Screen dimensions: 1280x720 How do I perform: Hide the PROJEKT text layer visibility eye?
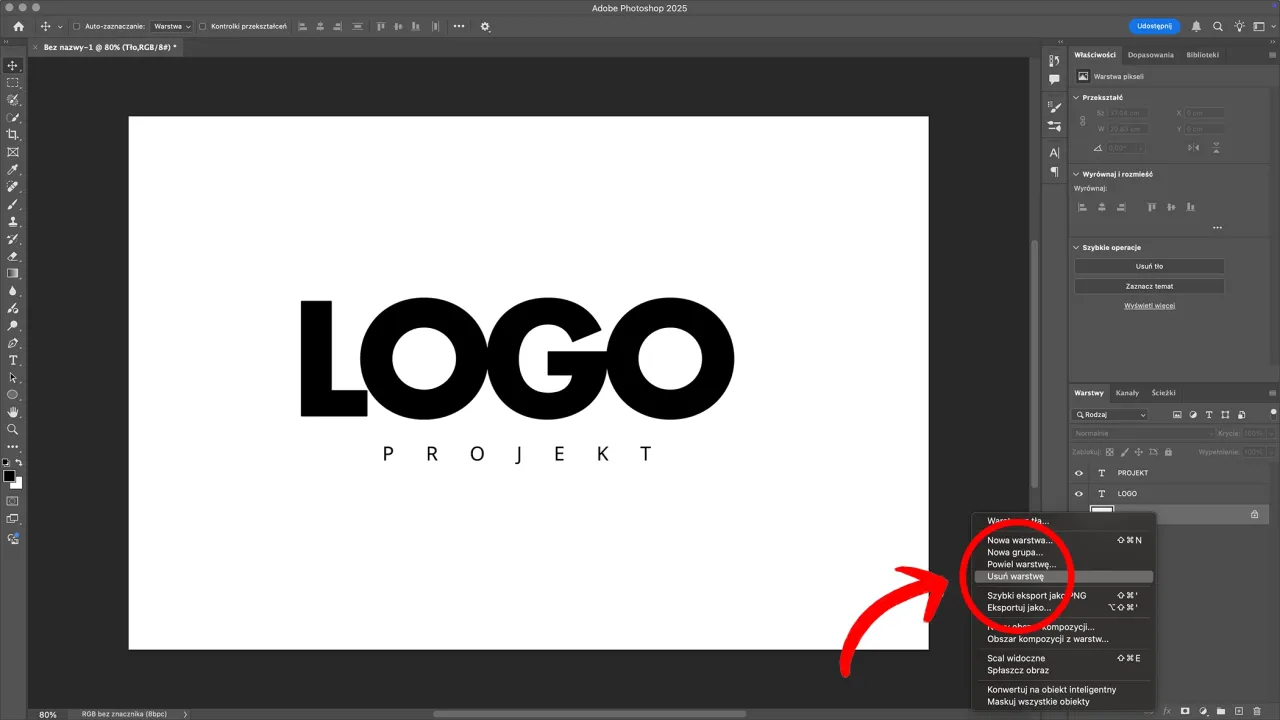(1079, 473)
